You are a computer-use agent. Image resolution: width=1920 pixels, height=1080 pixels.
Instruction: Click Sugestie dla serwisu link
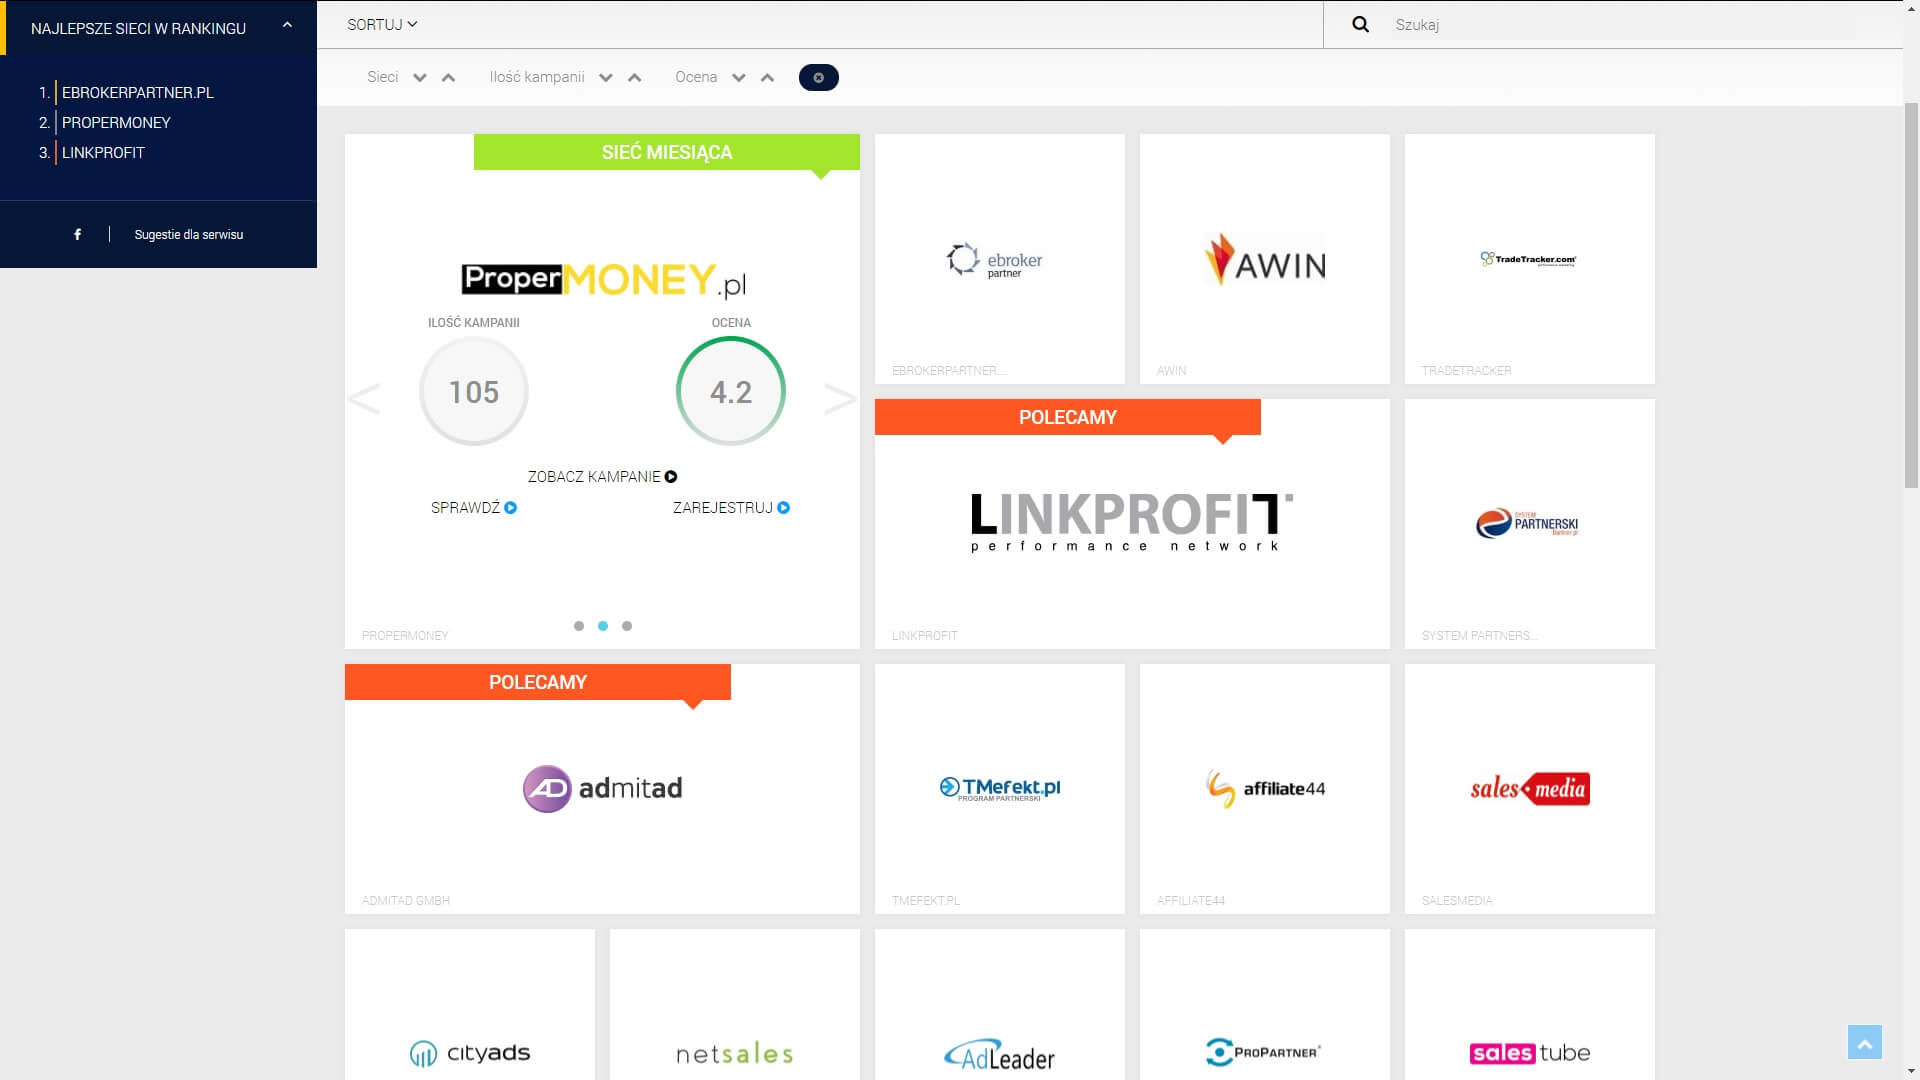click(189, 235)
